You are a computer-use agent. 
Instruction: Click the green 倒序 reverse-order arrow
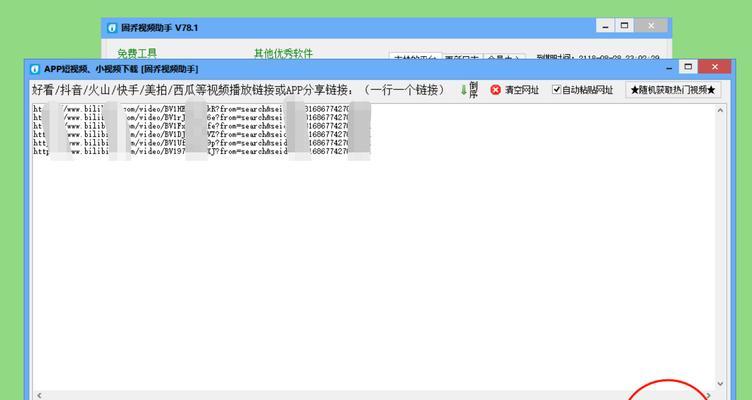coord(464,90)
